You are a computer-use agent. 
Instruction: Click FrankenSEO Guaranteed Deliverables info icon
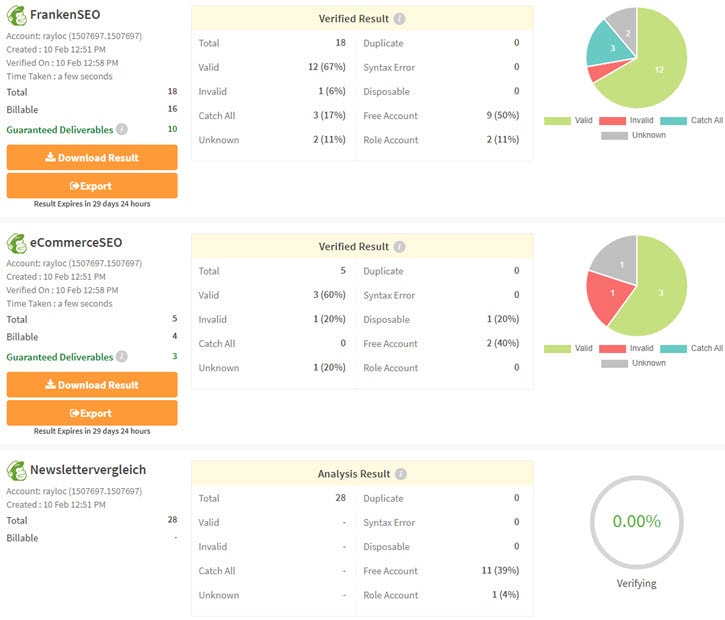(x=122, y=129)
